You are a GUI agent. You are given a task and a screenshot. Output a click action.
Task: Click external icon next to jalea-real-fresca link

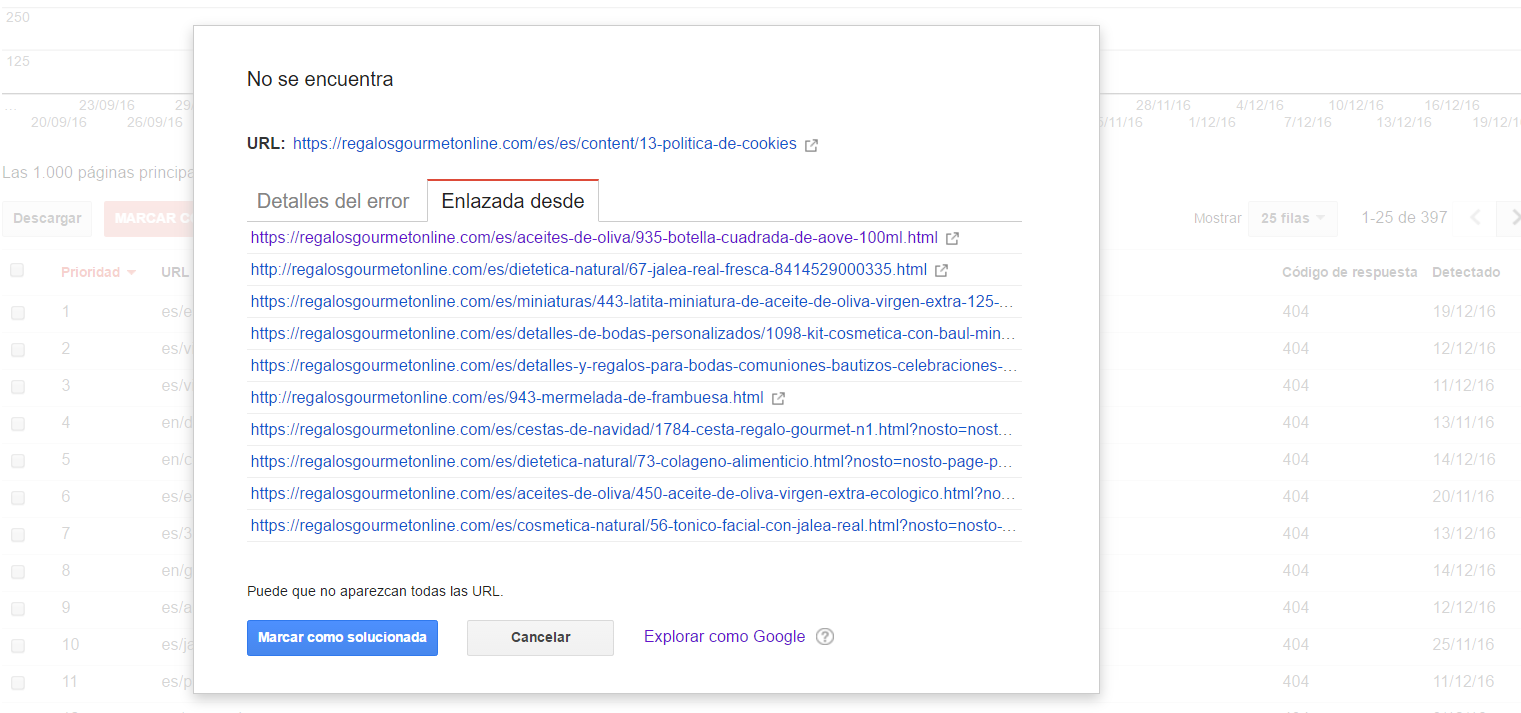point(942,271)
